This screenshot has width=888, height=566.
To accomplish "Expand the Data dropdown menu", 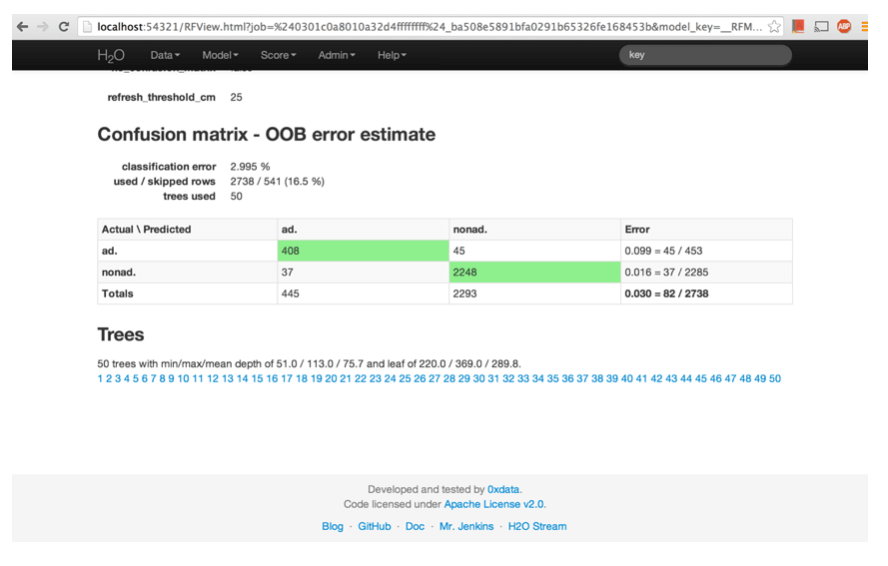I will [x=165, y=55].
